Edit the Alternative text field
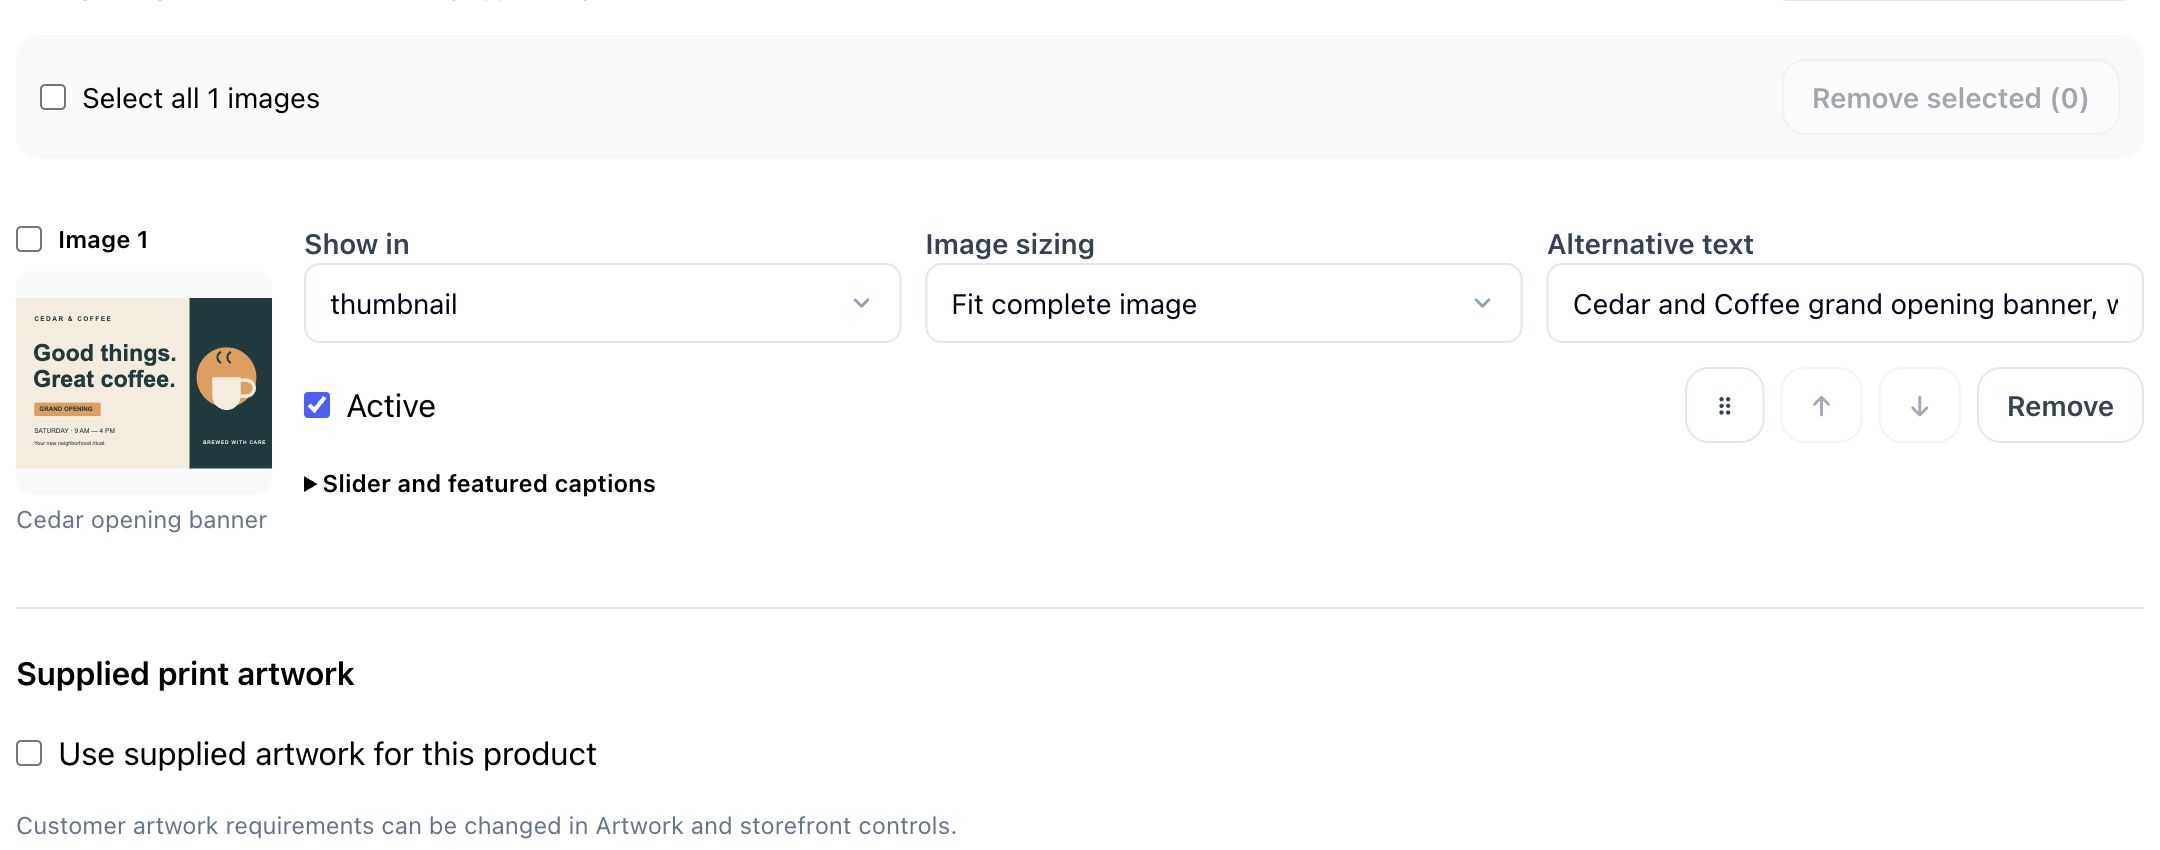Viewport: 2160px width, 850px height. pyautogui.click(x=1845, y=303)
